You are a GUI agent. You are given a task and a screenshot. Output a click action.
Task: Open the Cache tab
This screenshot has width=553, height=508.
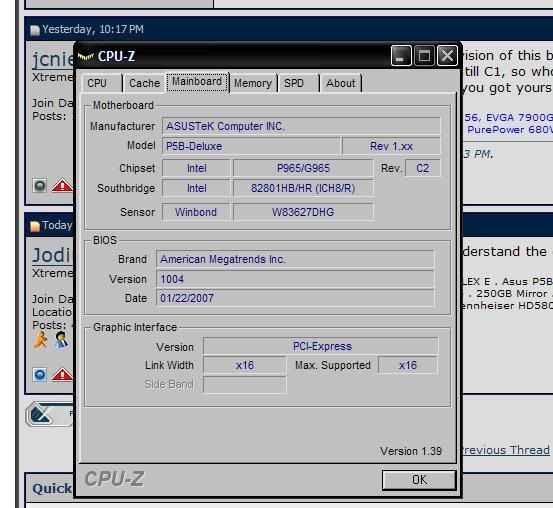coord(144,83)
